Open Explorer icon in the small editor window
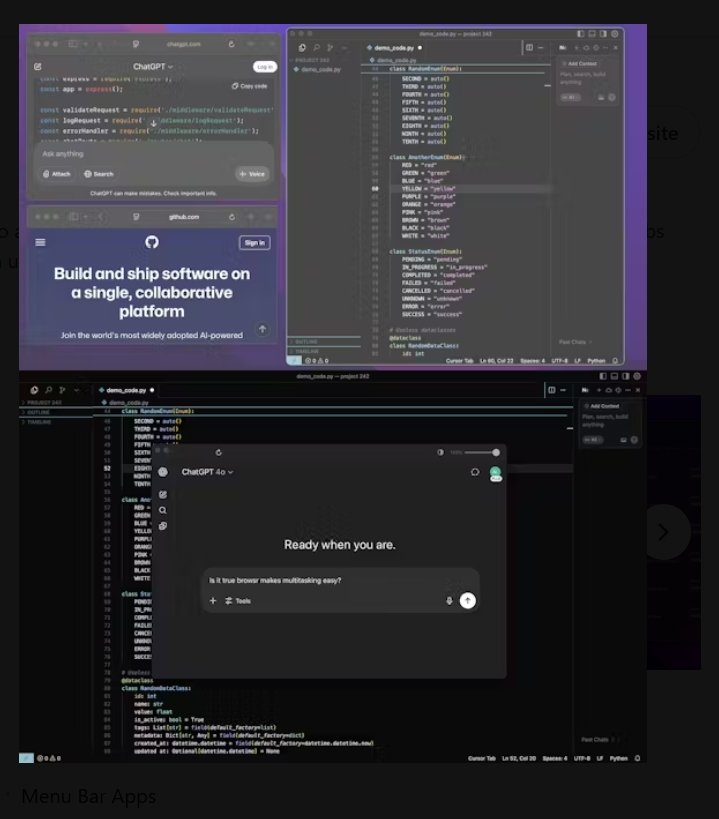The image size is (719, 819). [x=302, y=48]
